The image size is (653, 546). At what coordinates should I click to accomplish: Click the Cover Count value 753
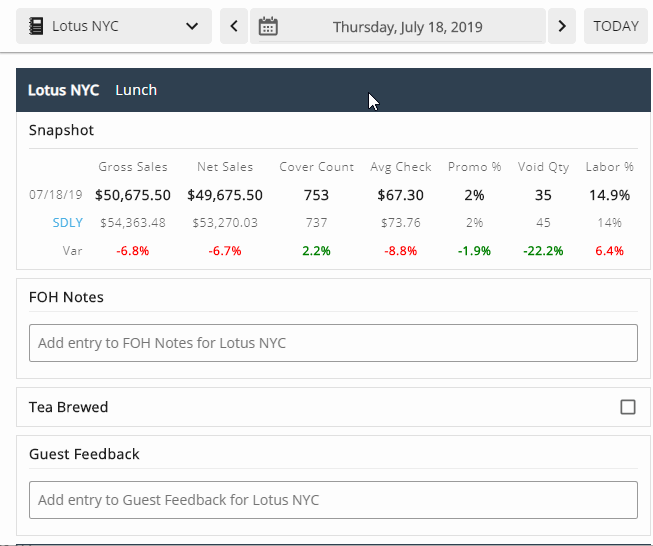(x=316, y=195)
